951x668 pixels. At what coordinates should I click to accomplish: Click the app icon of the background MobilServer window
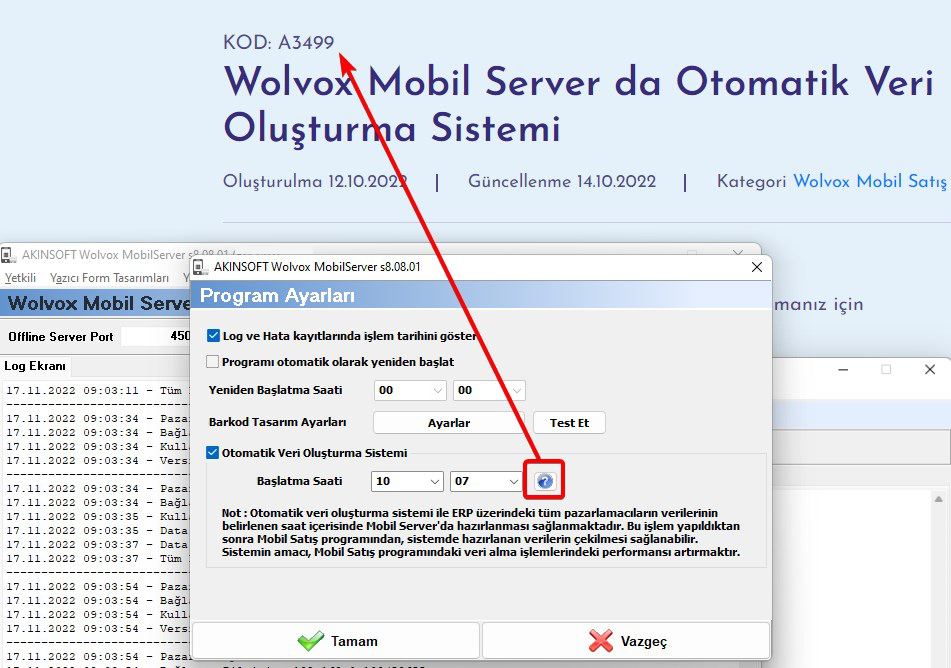9,255
